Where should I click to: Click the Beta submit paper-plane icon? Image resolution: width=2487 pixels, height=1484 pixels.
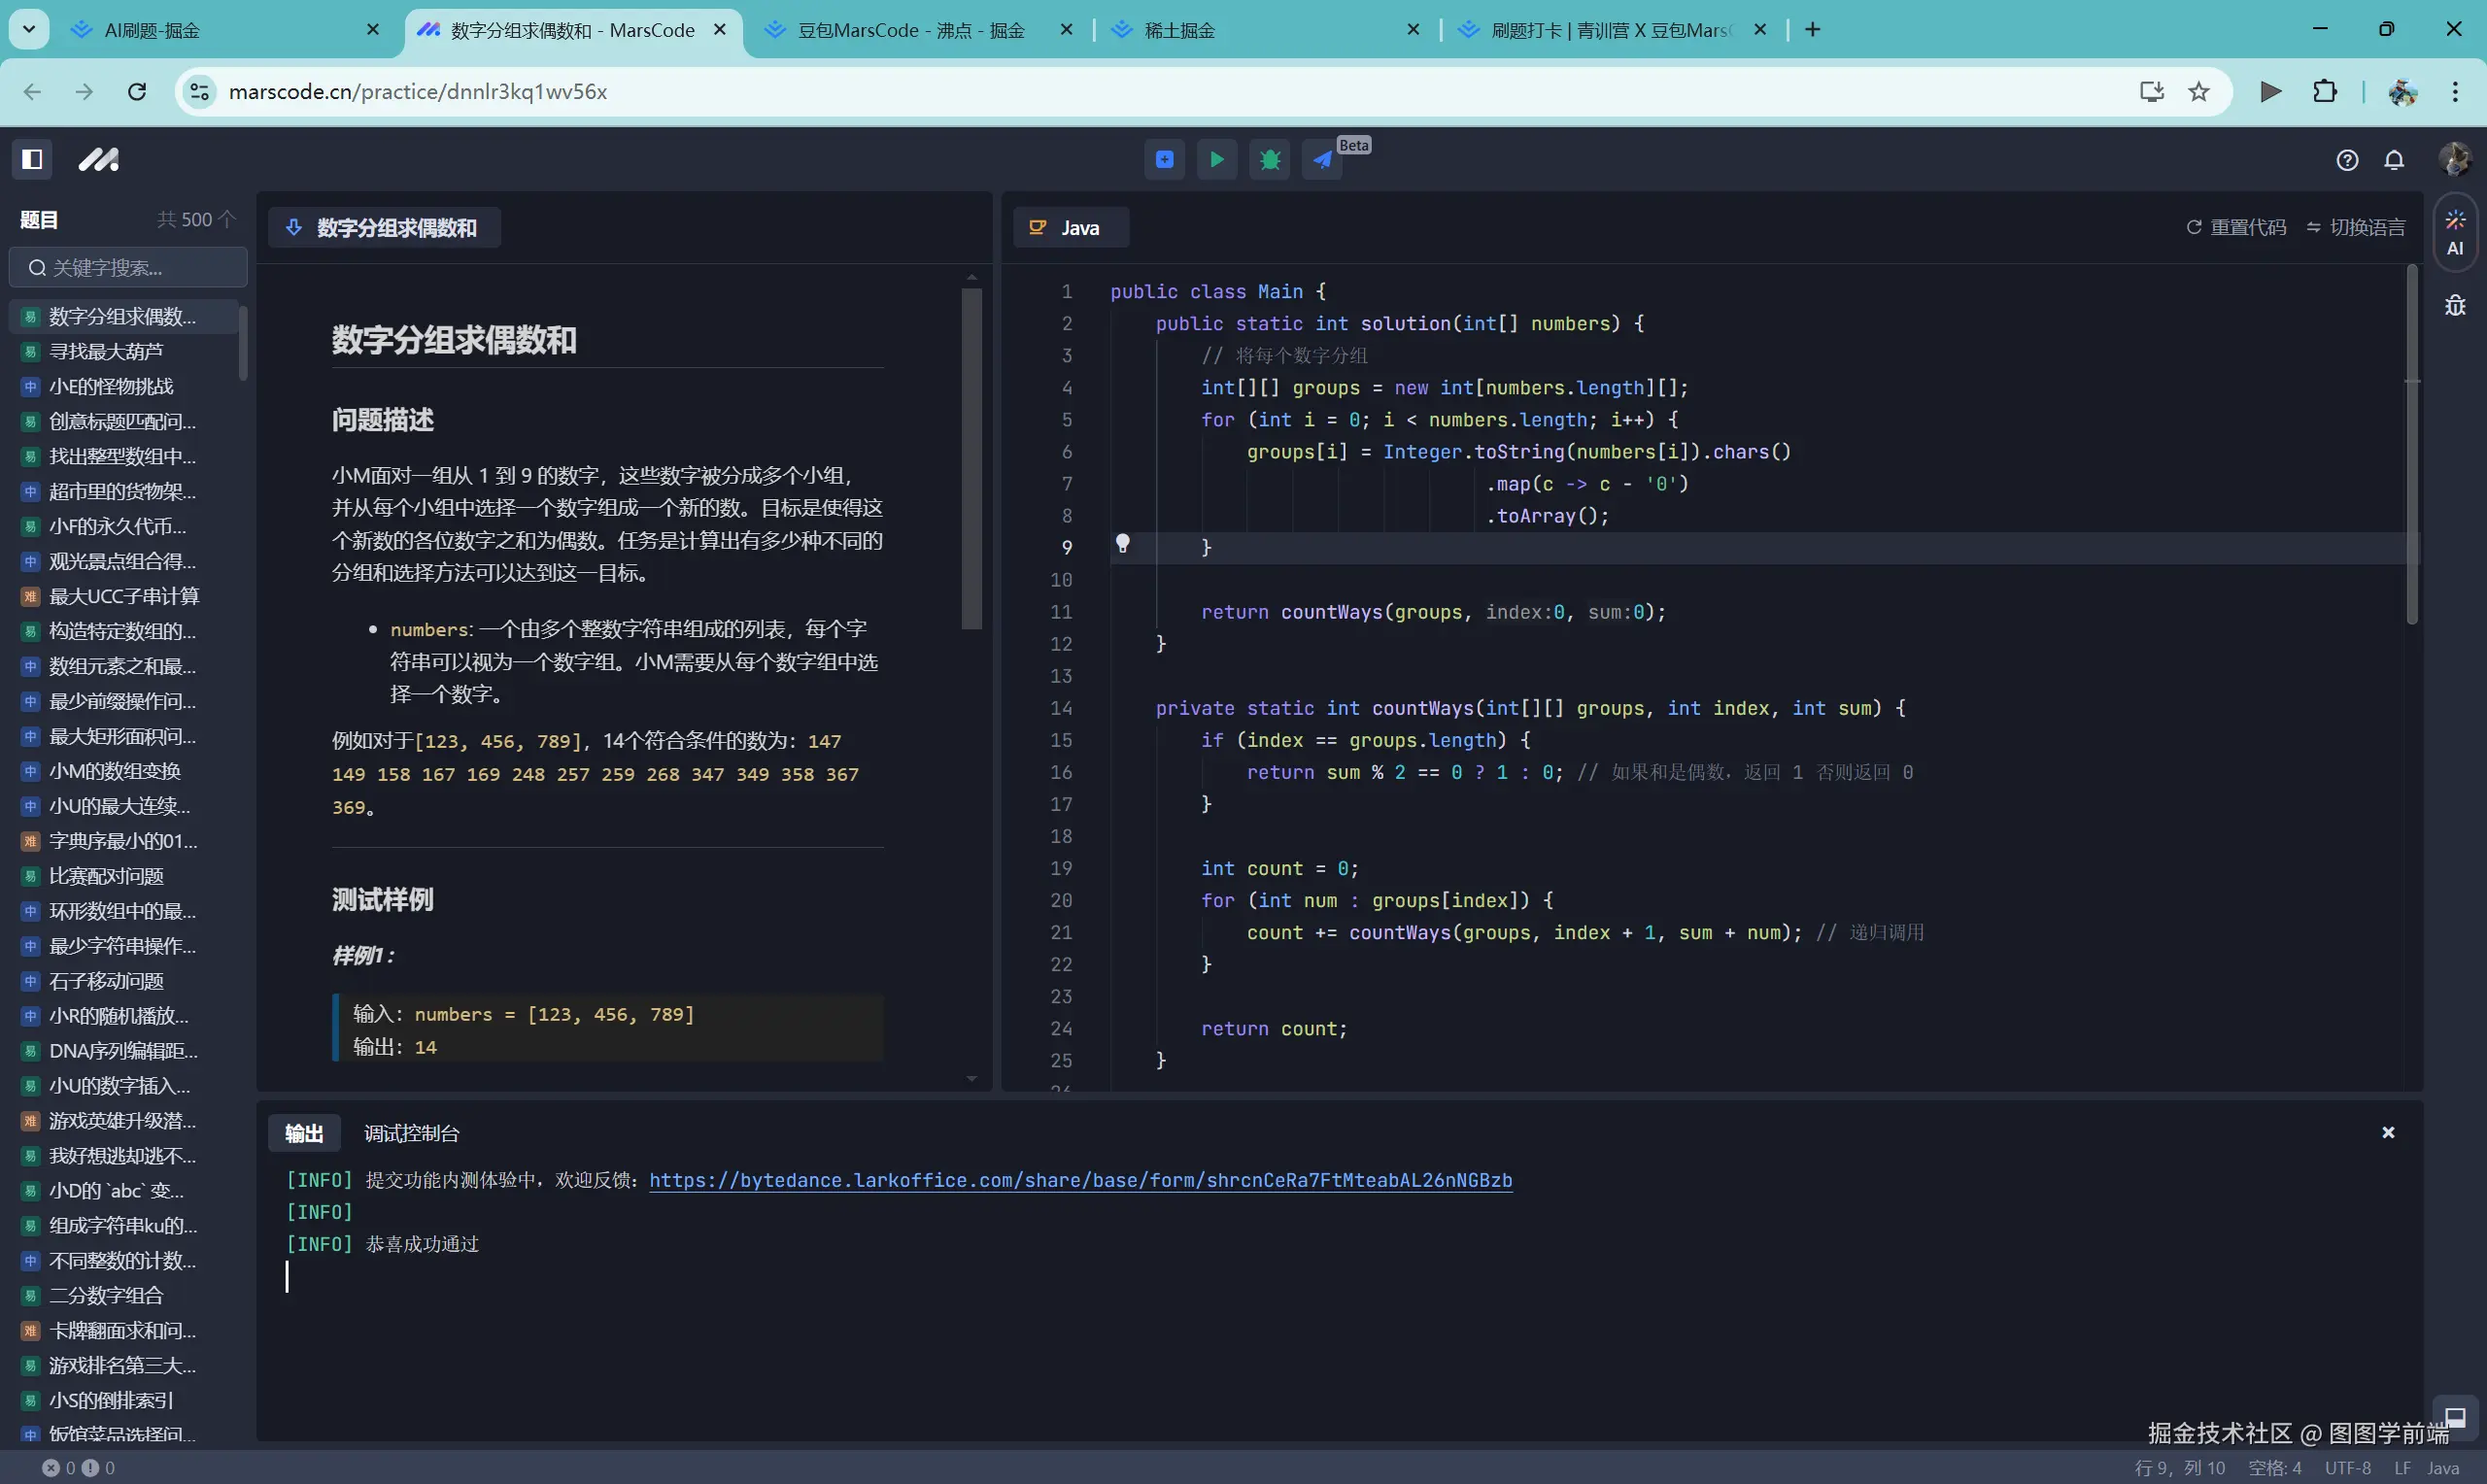coord(1322,160)
